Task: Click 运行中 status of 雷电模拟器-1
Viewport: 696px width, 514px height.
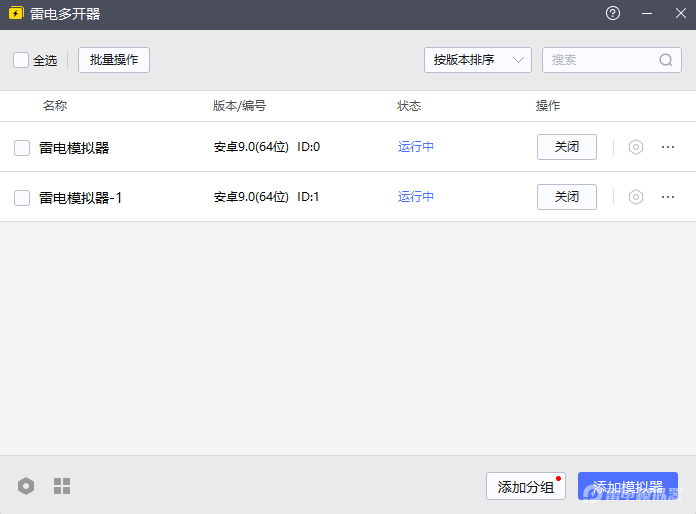Action: [x=416, y=197]
